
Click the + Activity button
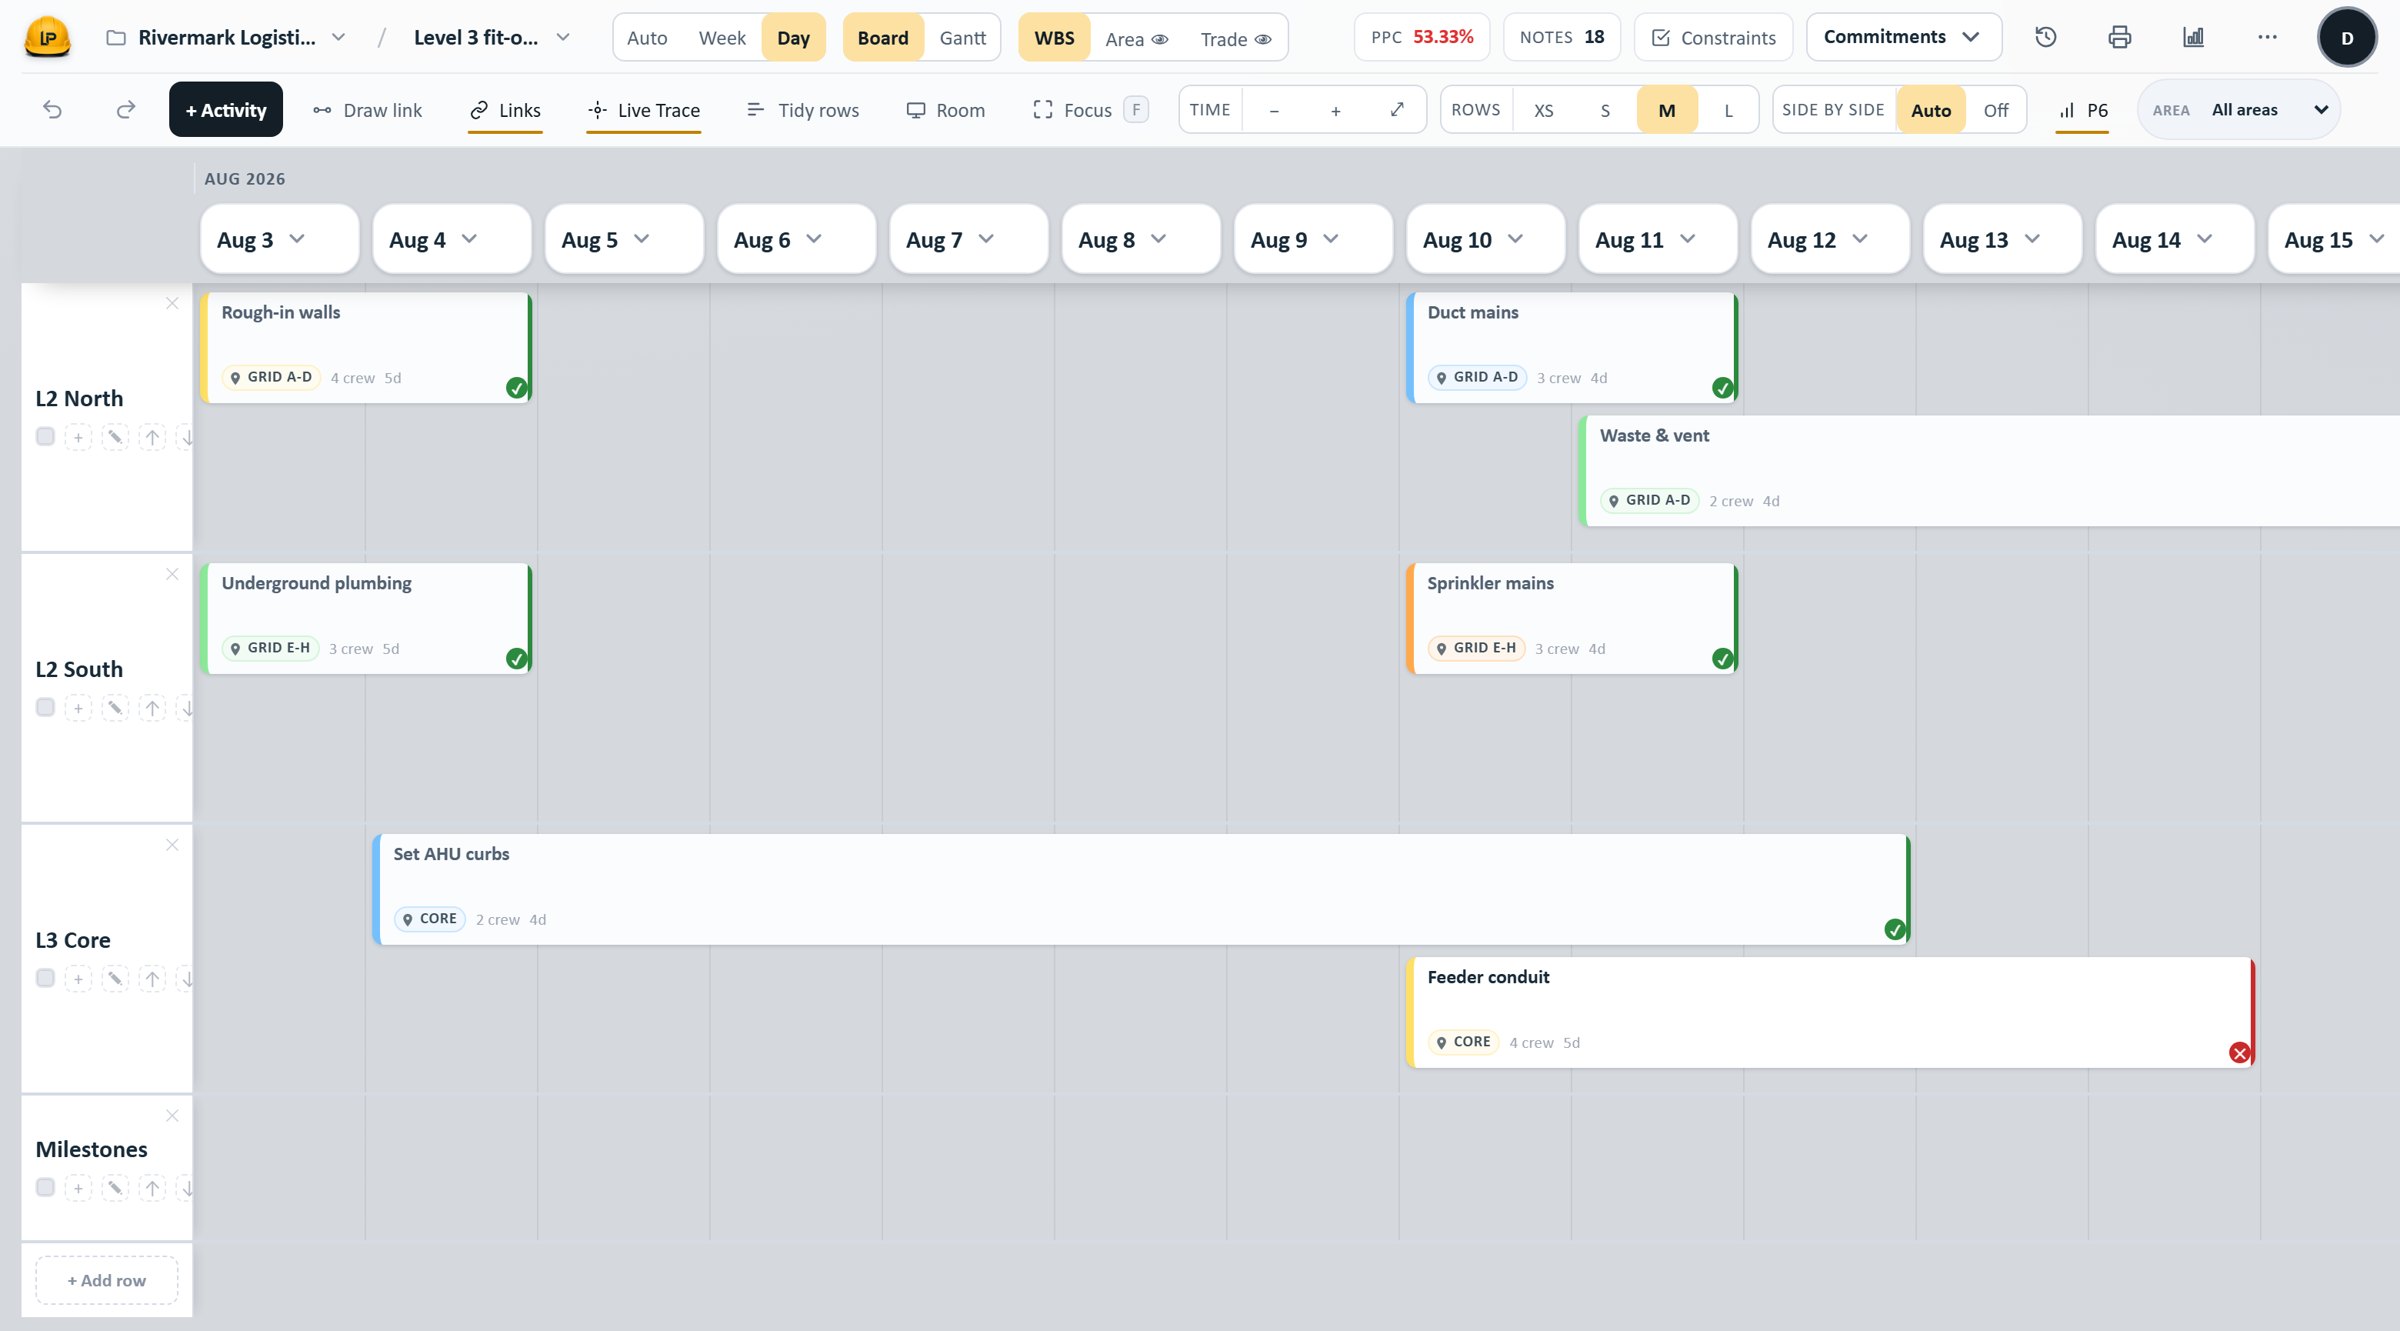(x=226, y=110)
